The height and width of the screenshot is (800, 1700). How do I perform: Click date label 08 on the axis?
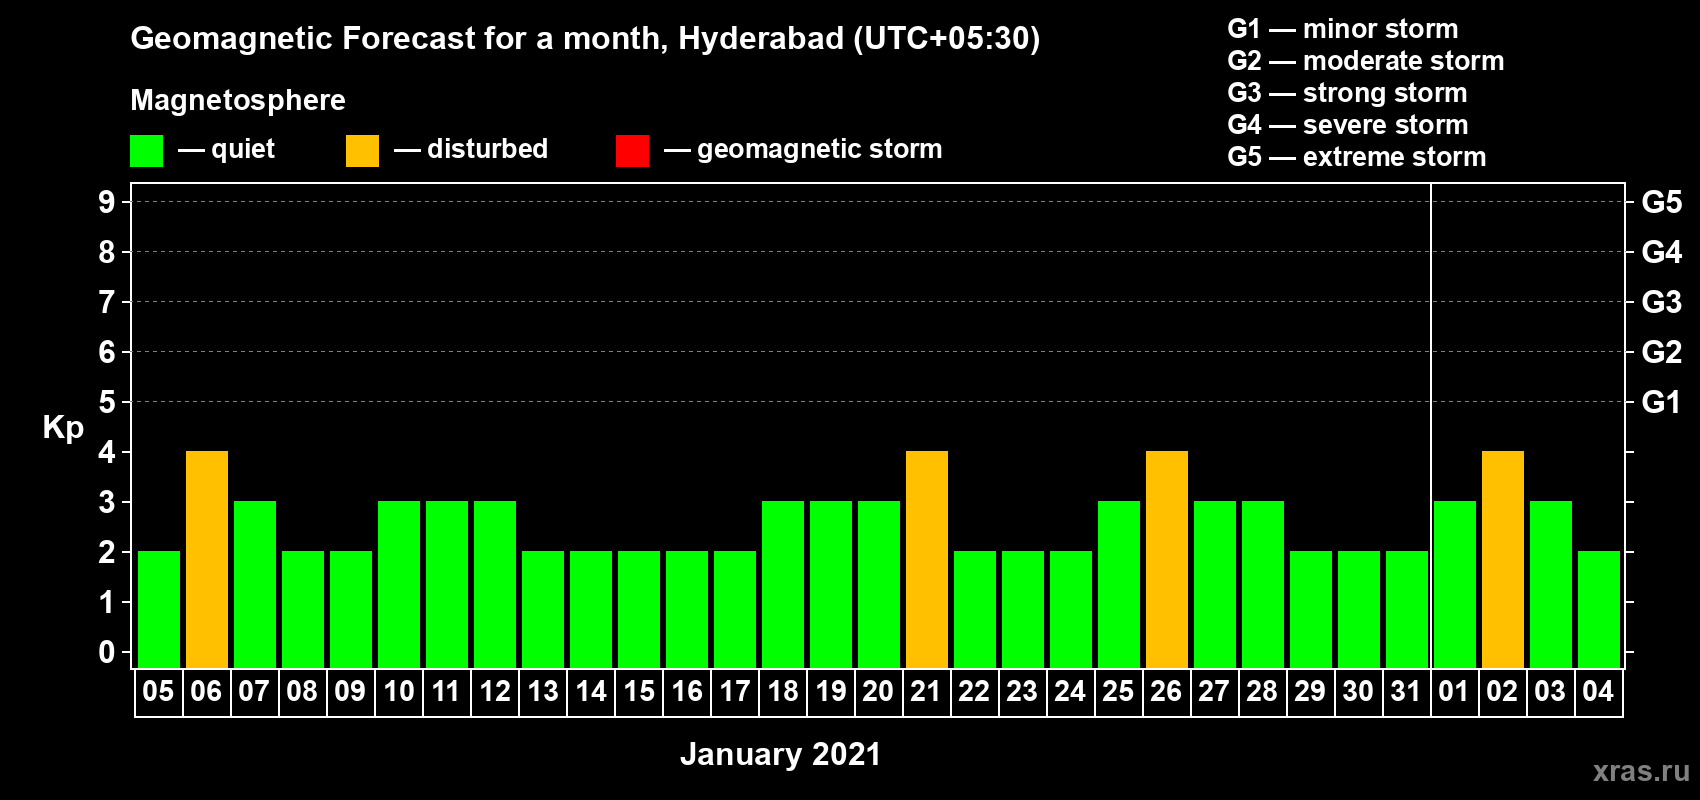tap(302, 691)
